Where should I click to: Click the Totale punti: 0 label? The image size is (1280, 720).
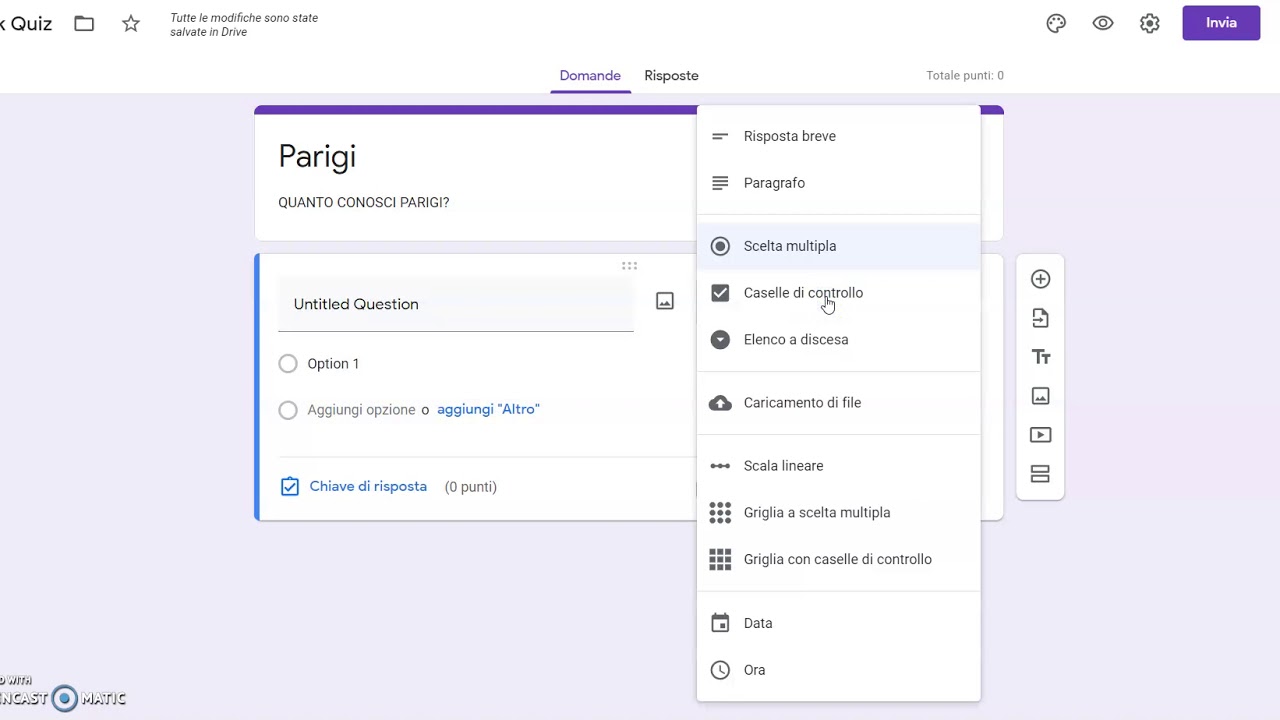965,76
